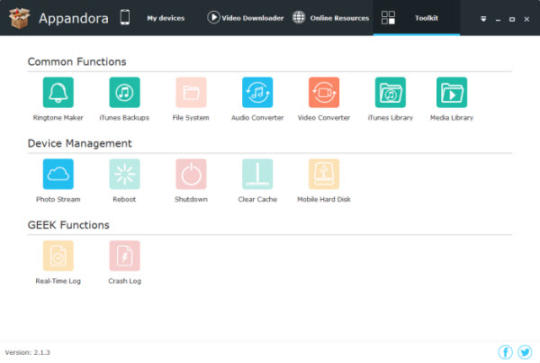Open the Crash Log icon
The image size is (540, 363).
(124, 256)
